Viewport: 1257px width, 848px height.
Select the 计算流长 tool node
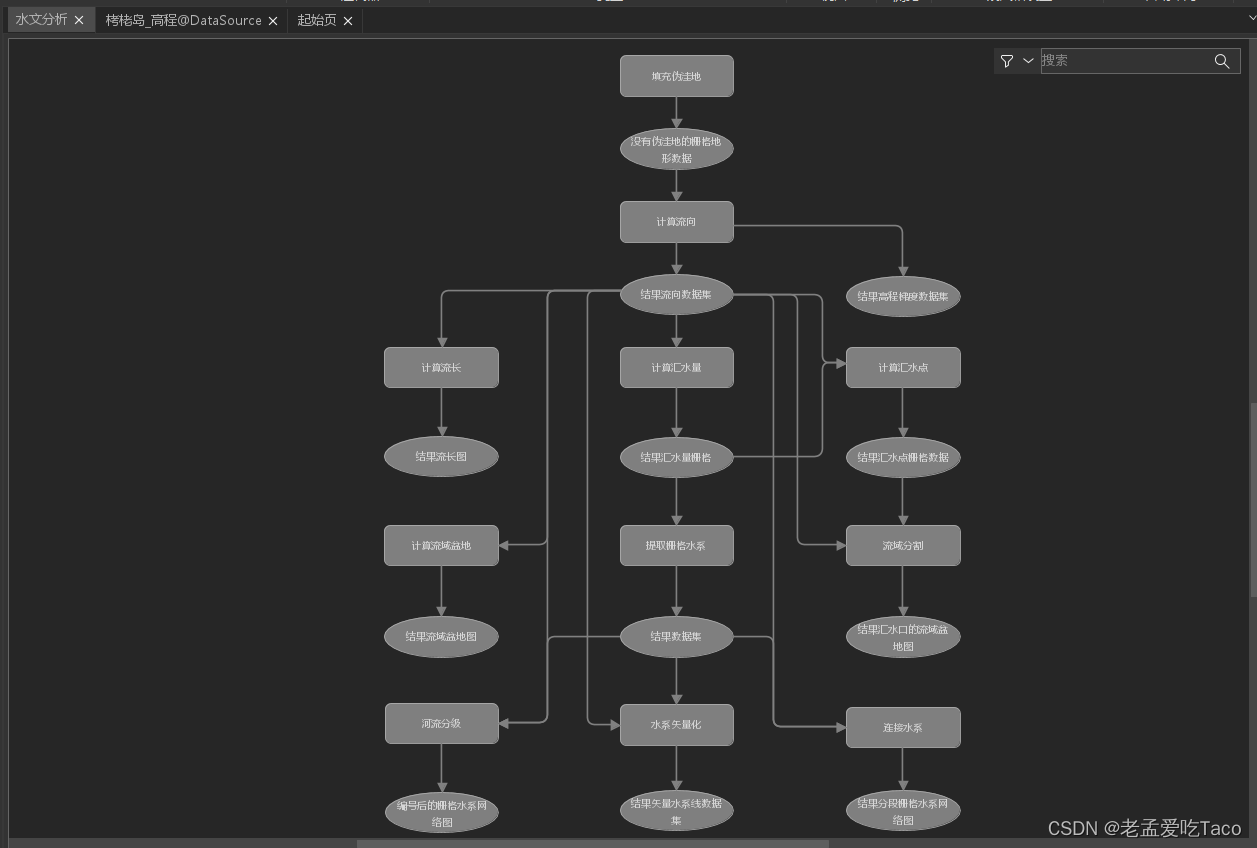(x=441, y=367)
